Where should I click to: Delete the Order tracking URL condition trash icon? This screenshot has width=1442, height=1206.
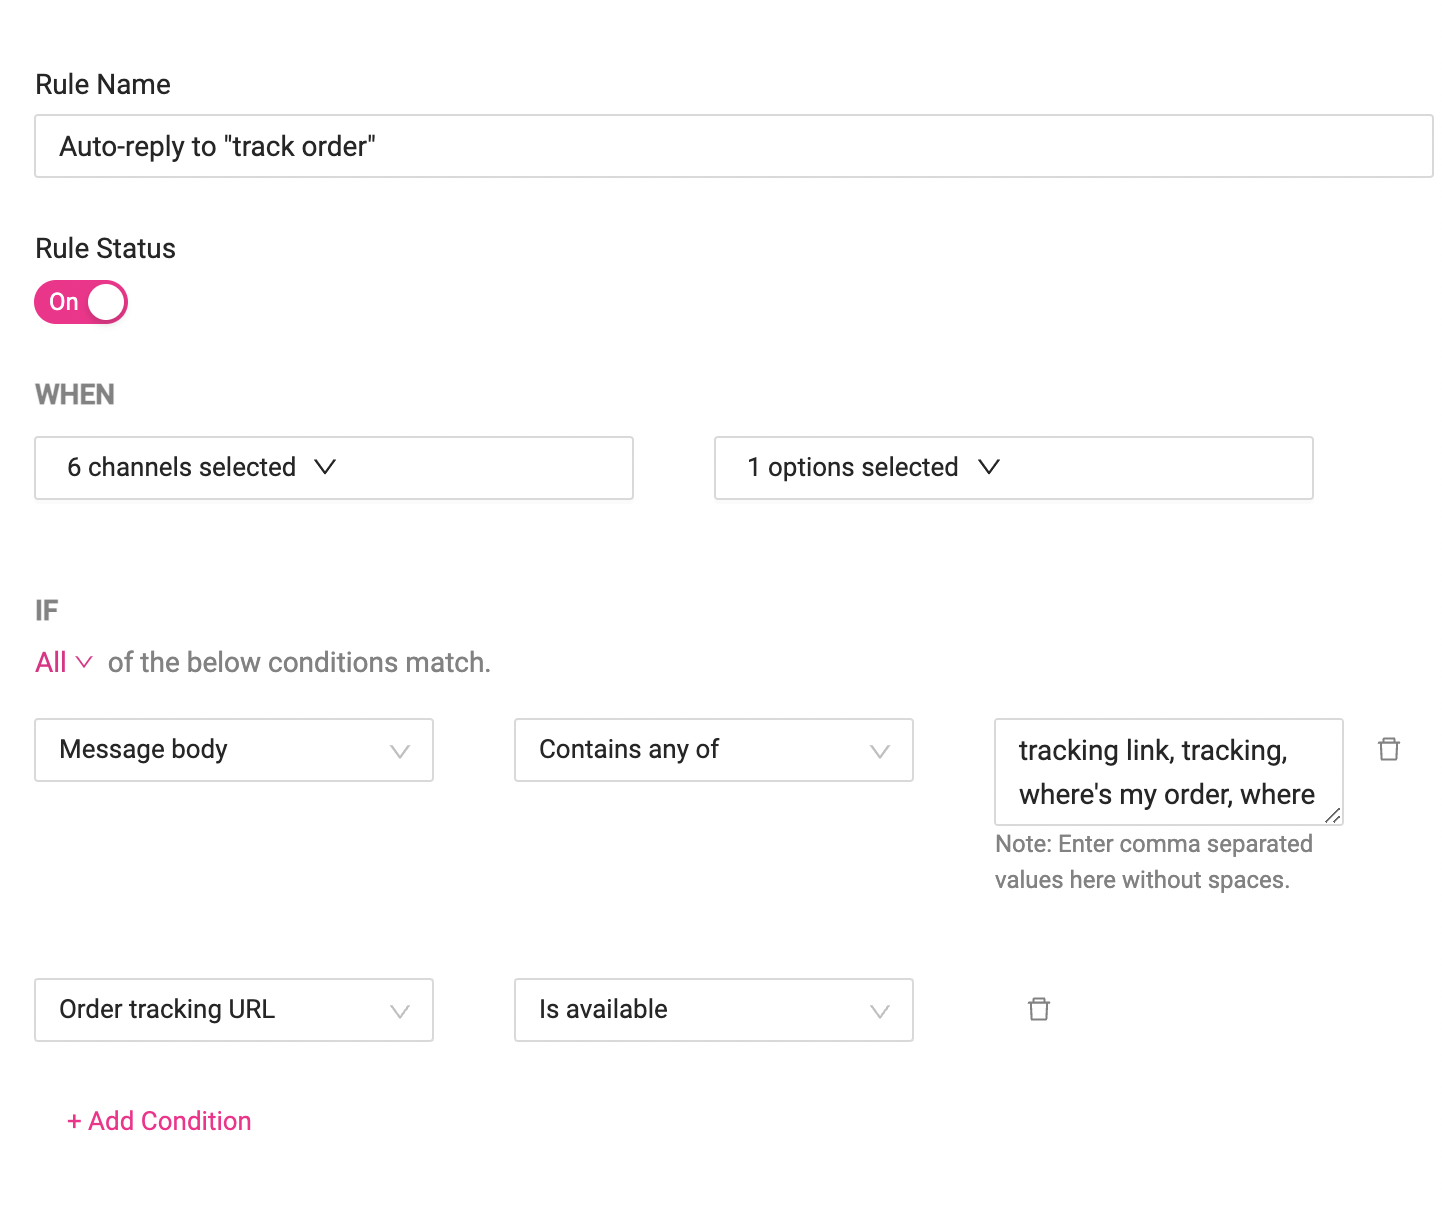(x=1039, y=1009)
